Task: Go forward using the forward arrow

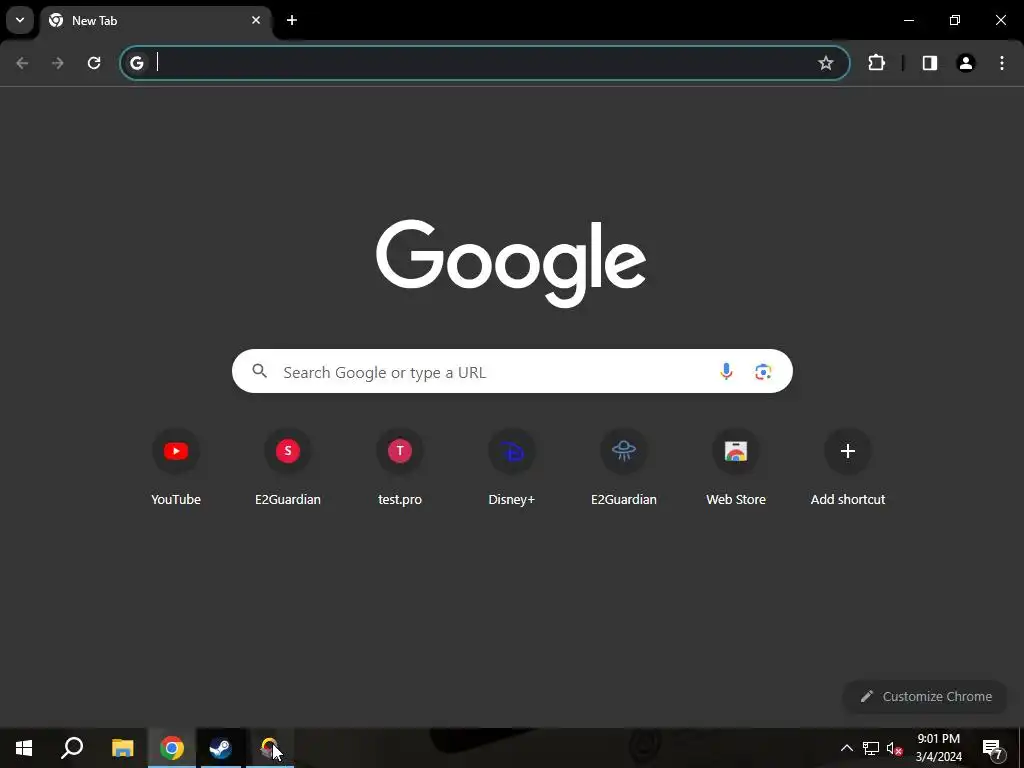Action: (58, 63)
